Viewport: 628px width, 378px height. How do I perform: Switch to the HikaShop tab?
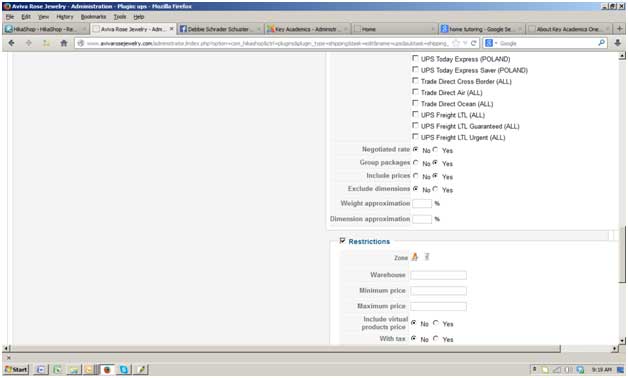[x=45, y=29]
